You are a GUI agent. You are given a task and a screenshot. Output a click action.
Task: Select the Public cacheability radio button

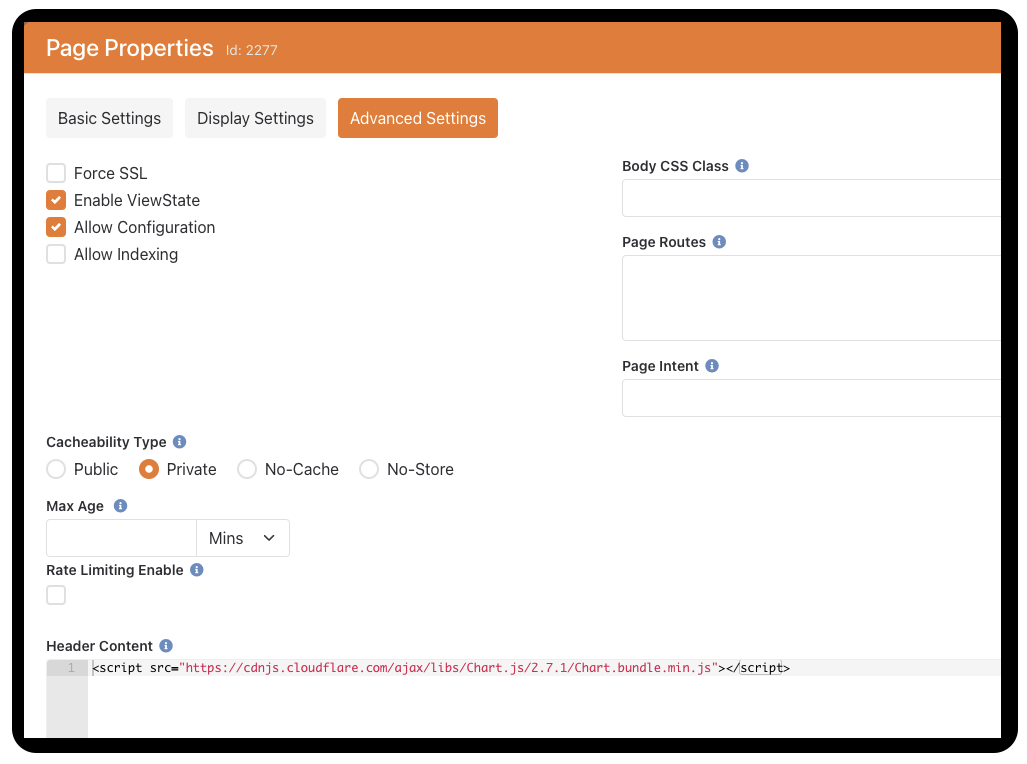[x=56, y=469]
